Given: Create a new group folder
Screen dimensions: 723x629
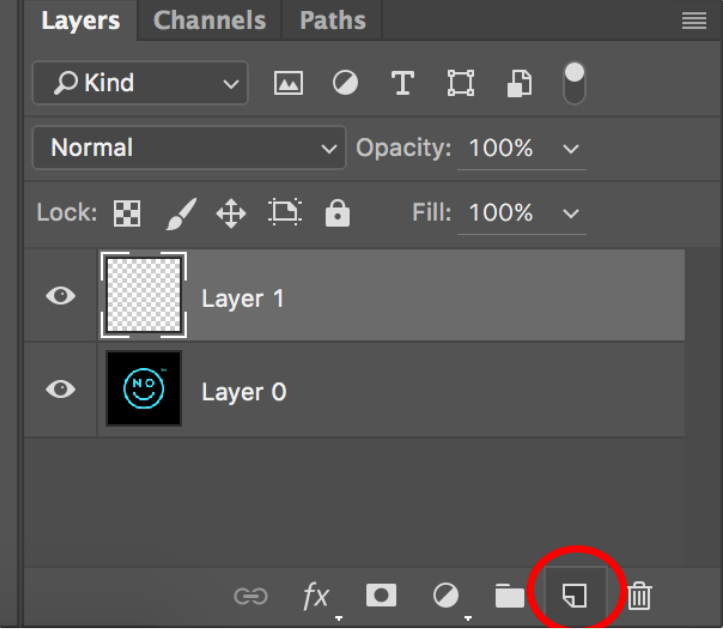Looking at the screenshot, I should [x=510, y=596].
